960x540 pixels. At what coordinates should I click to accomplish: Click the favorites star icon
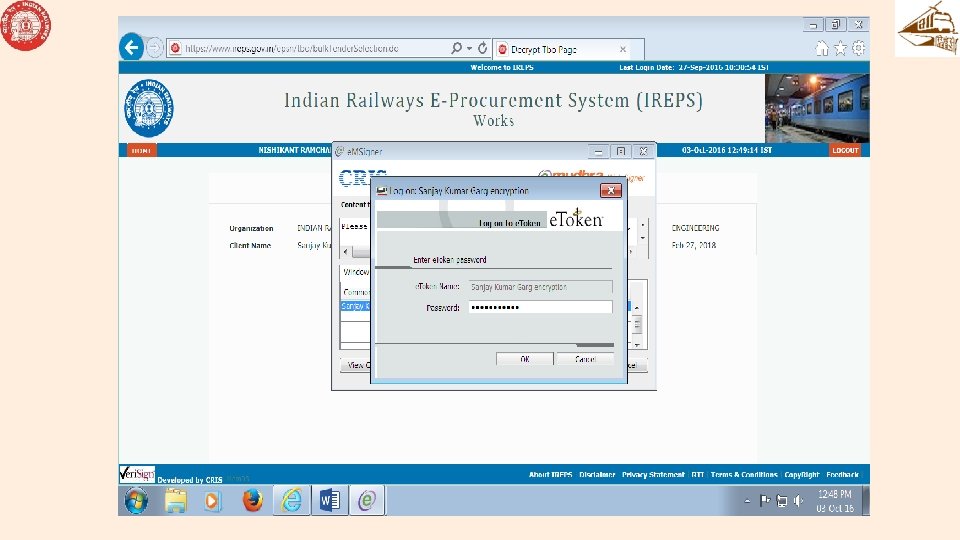tap(840, 48)
